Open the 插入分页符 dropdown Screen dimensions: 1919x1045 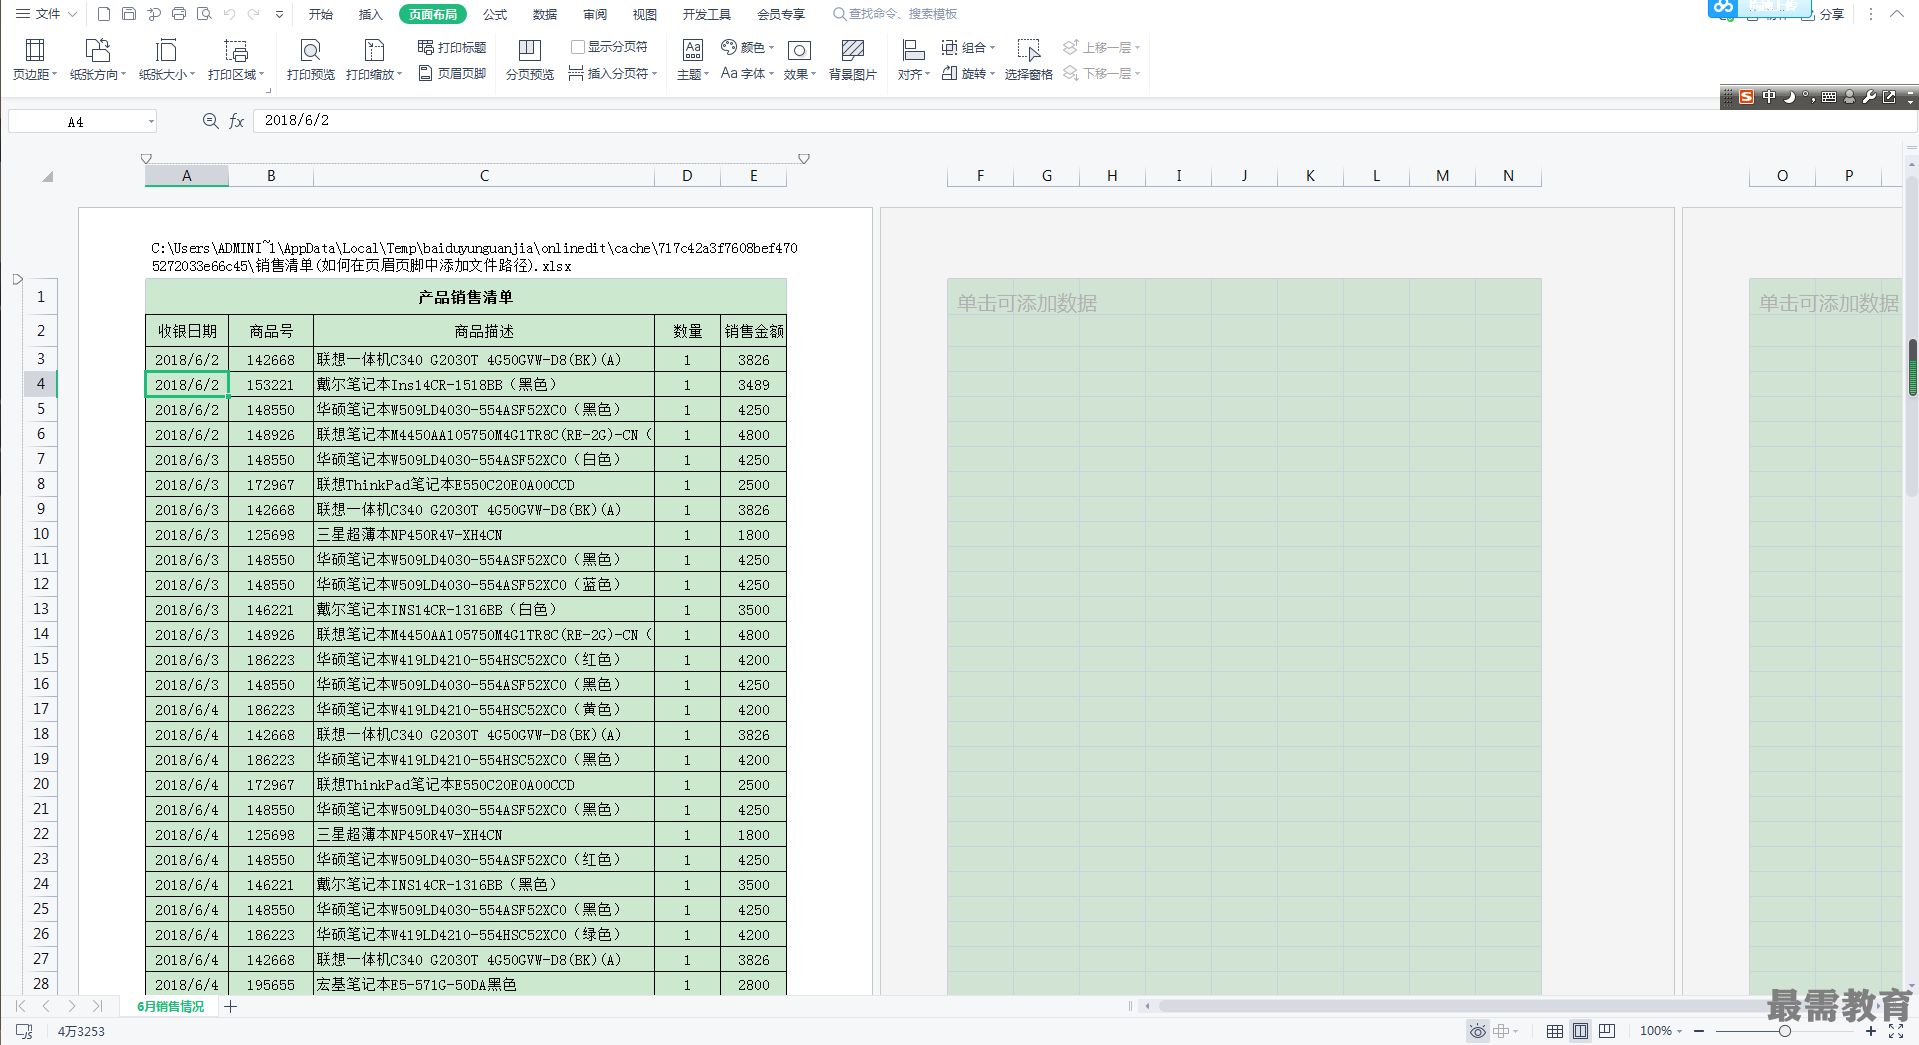click(x=613, y=73)
